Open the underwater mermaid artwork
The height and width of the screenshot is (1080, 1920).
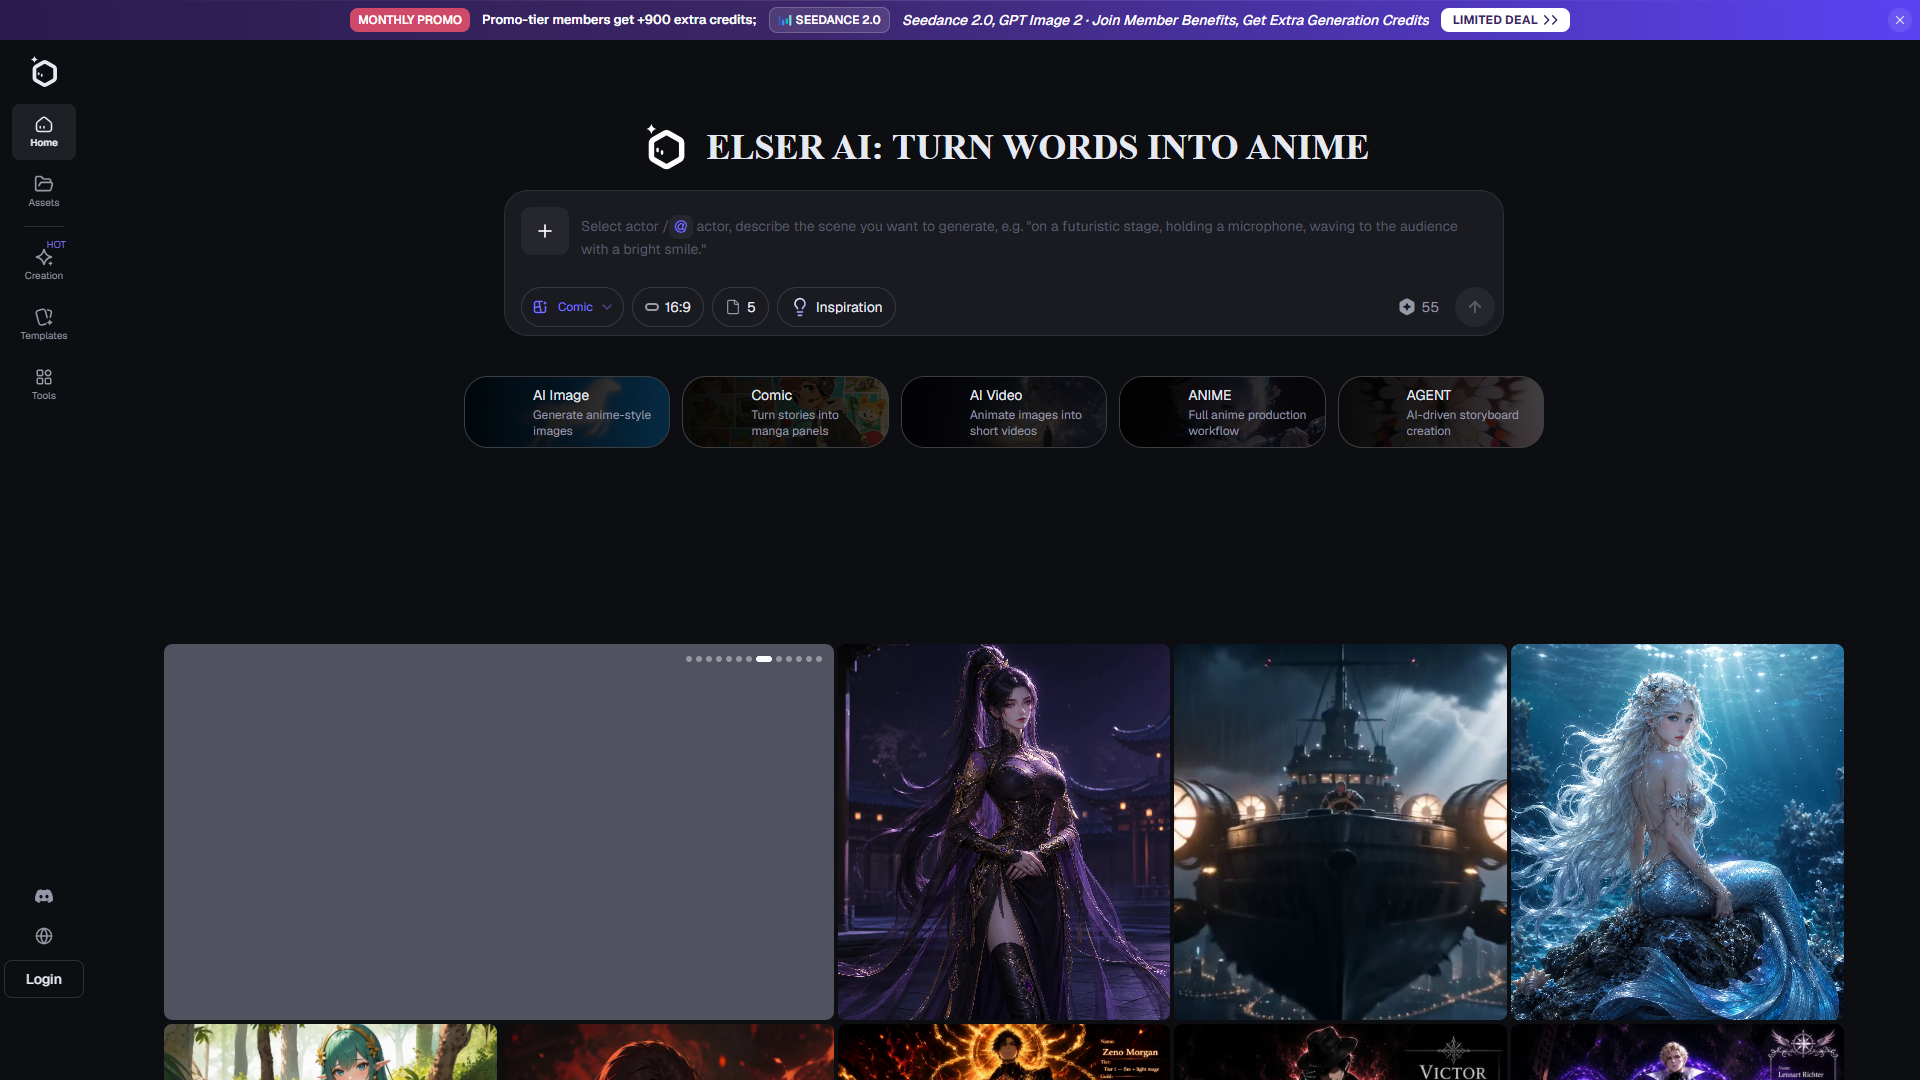click(x=1677, y=832)
